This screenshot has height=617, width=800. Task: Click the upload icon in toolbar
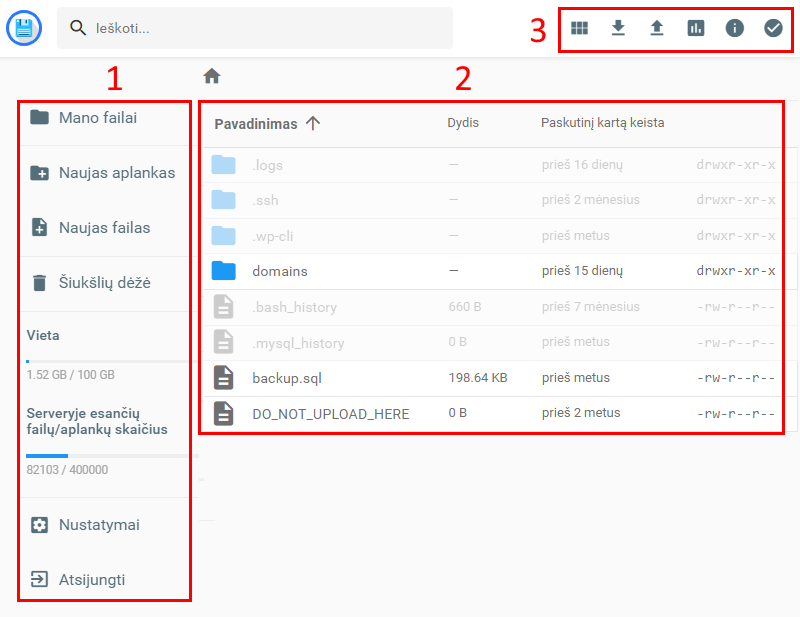(656, 28)
